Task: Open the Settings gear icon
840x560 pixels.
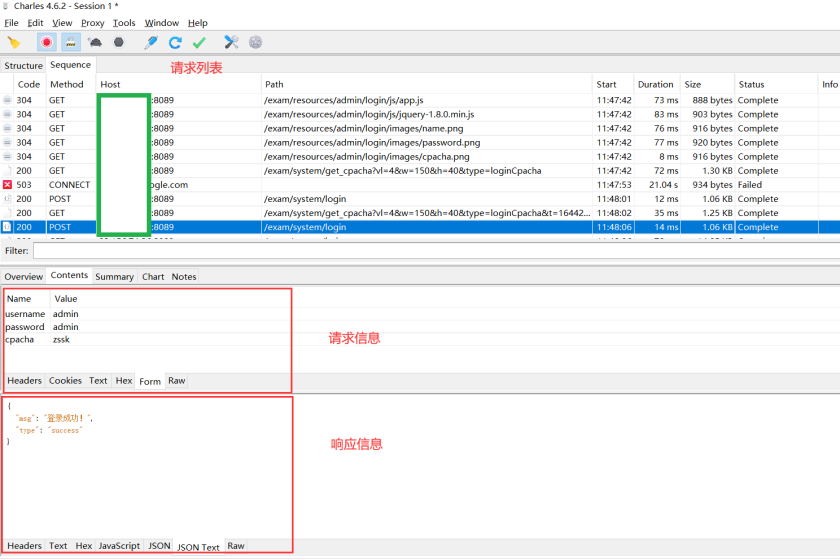Action: pyautogui.click(x=256, y=42)
